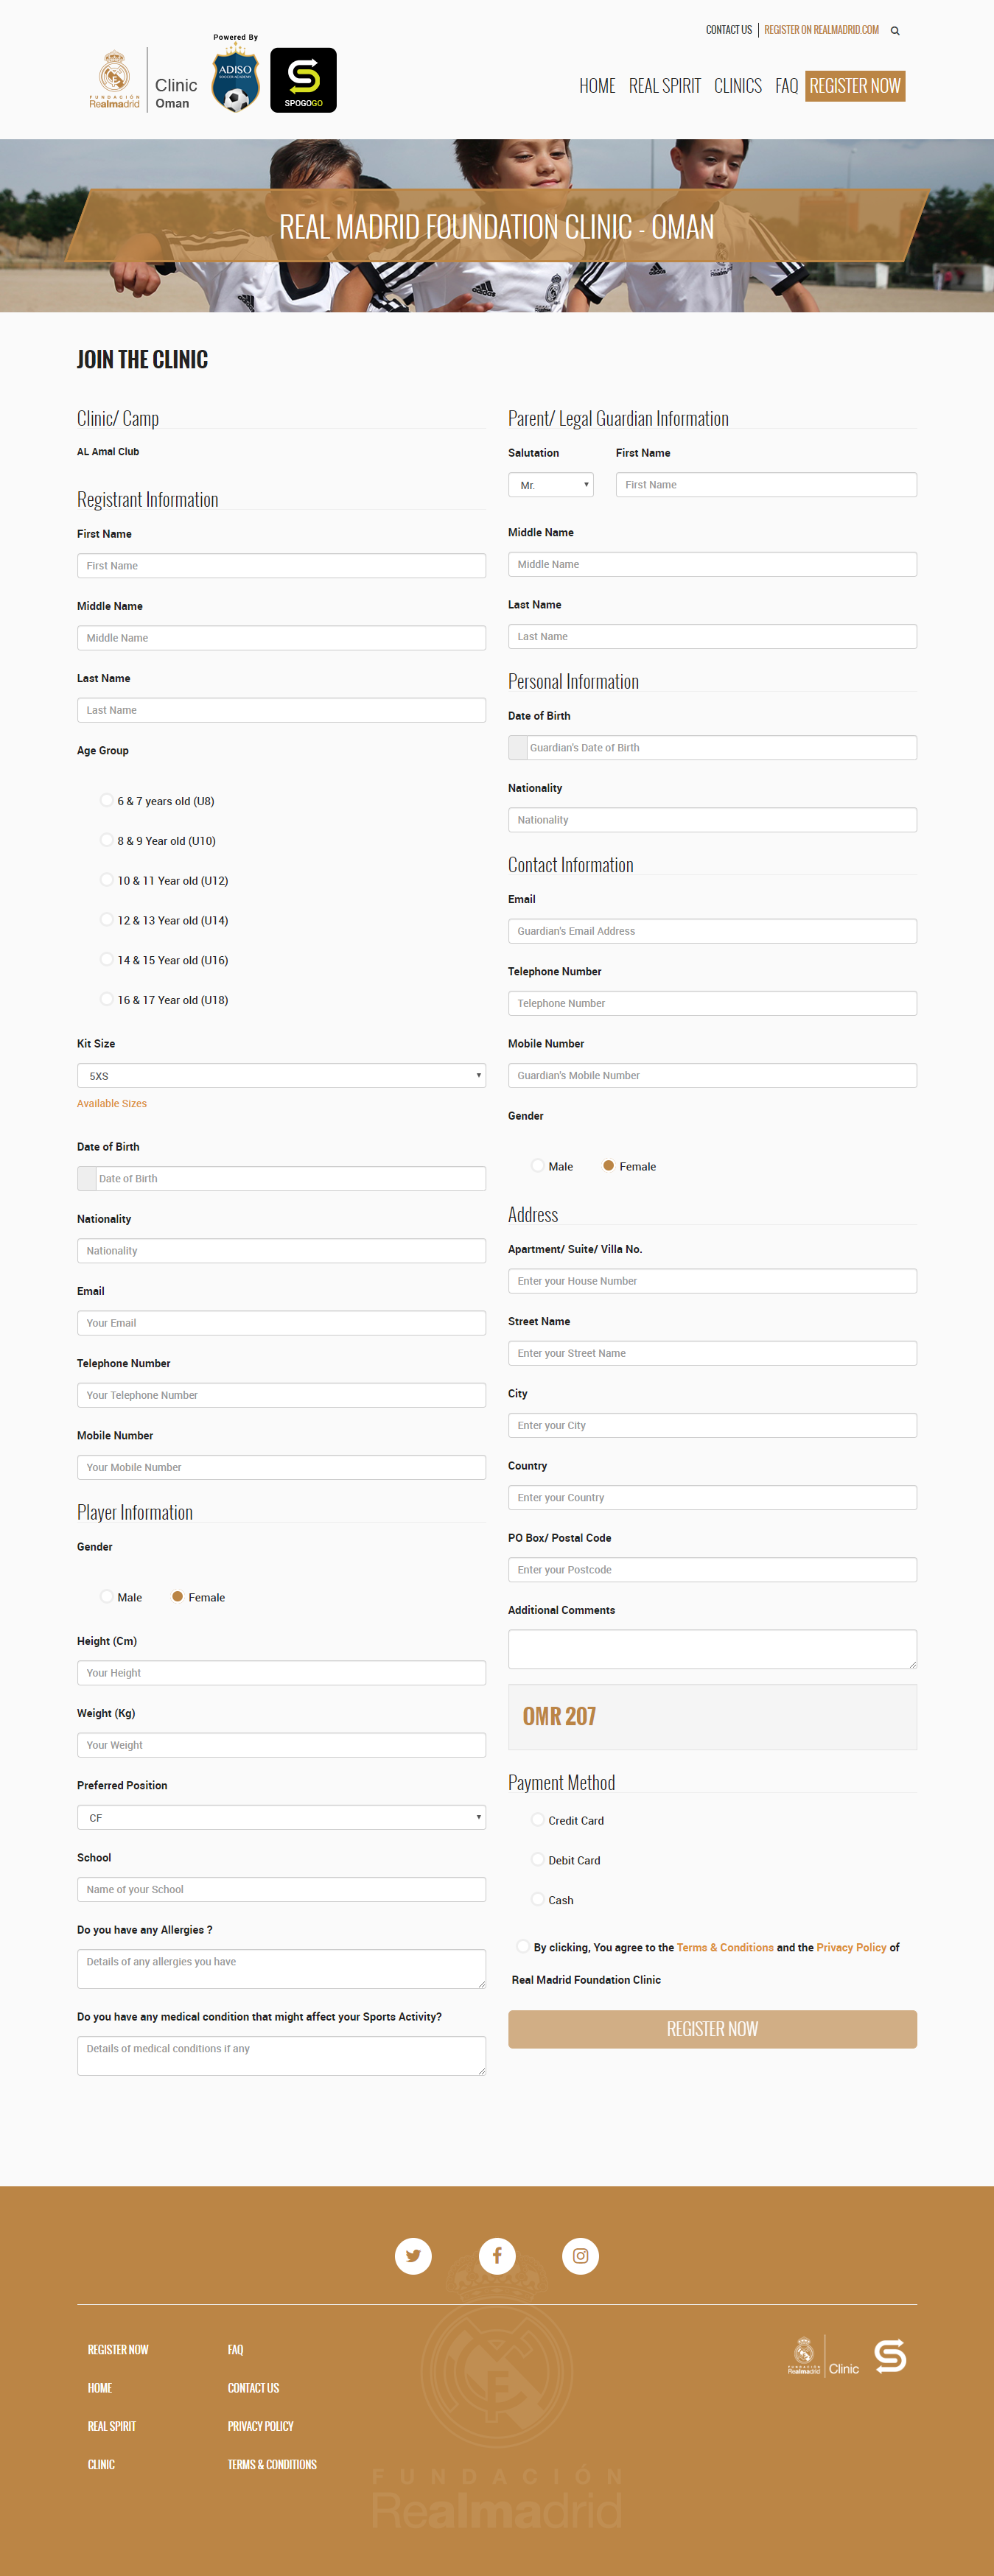
Task: Focus registrant Middle Name field
Action: [x=281, y=638]
